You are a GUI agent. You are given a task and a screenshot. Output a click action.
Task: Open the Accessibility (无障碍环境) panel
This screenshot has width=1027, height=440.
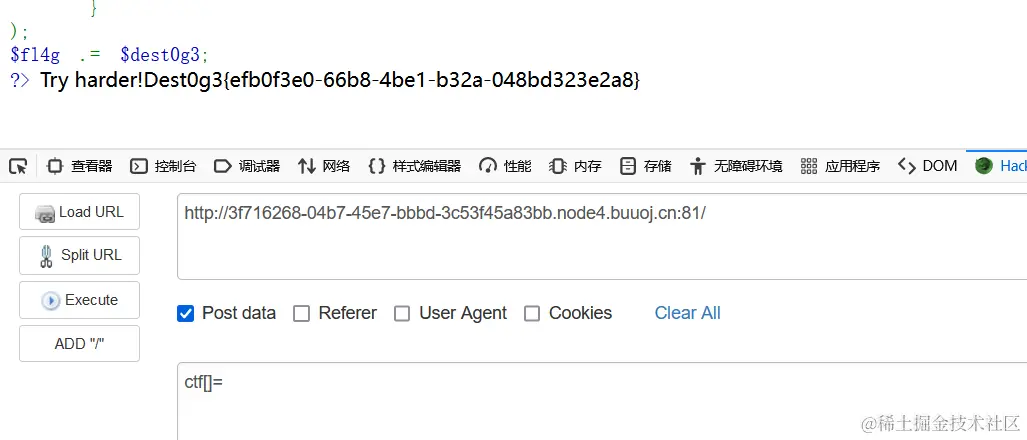[736, 166]
